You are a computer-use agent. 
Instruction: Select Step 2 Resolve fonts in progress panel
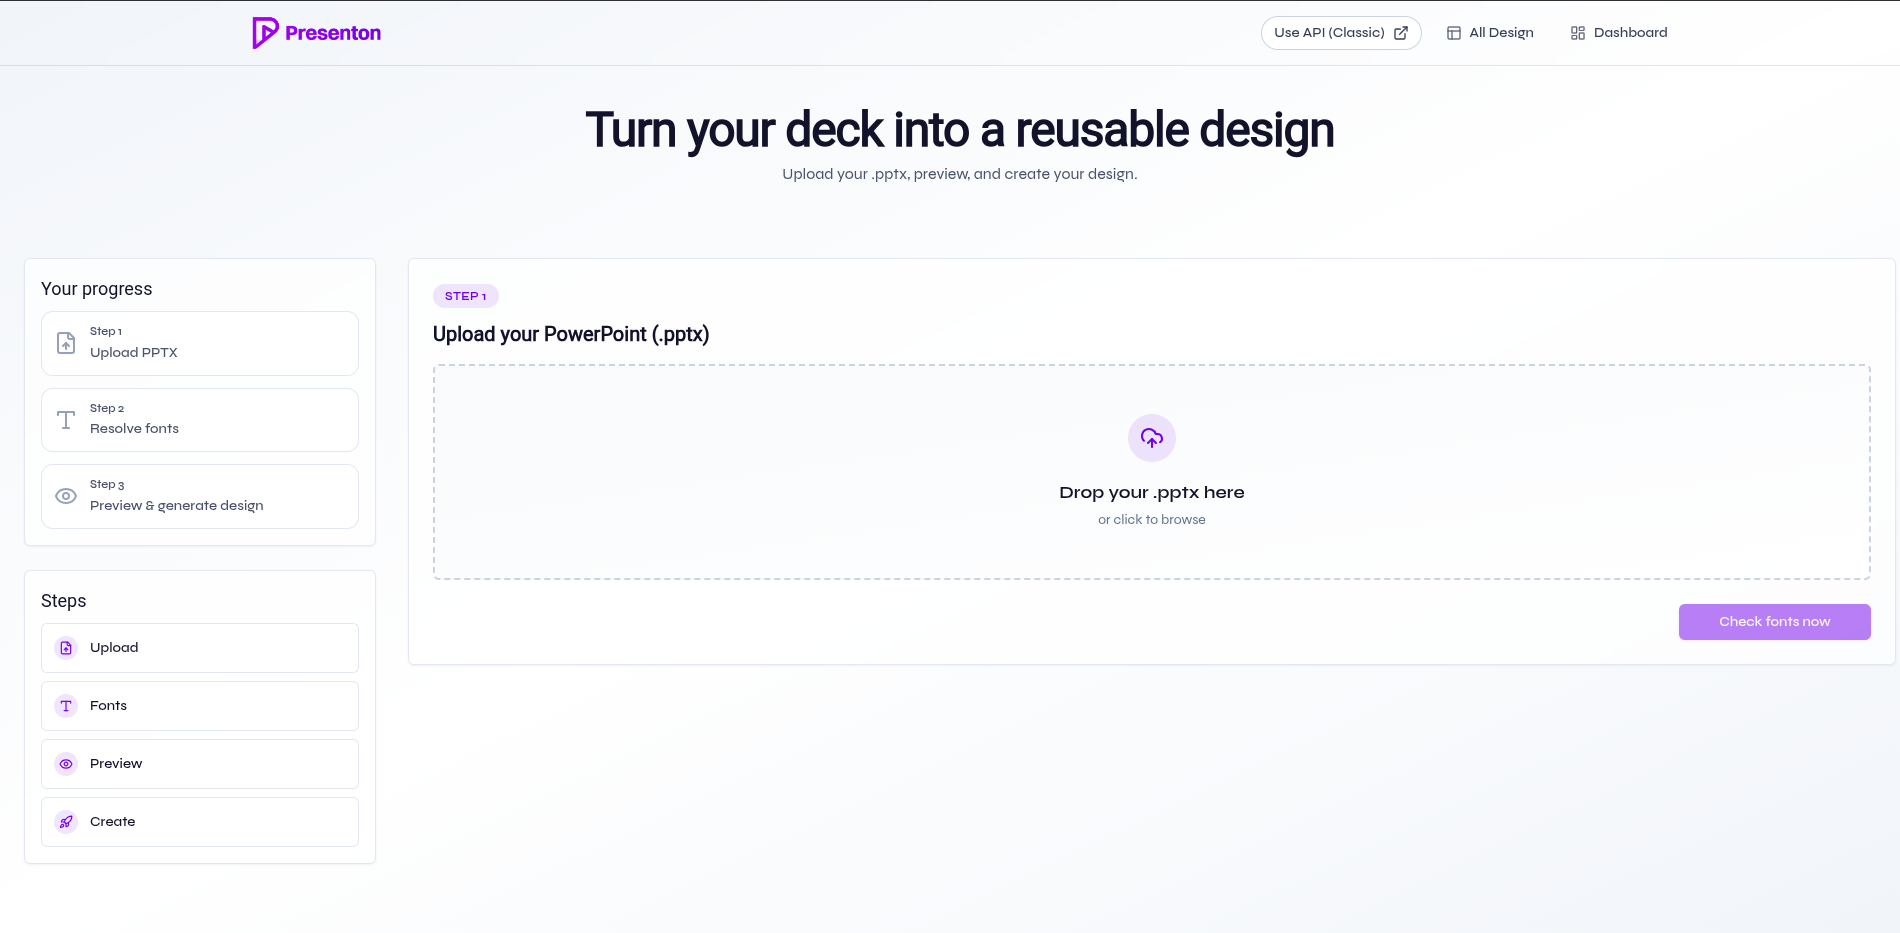199,419
